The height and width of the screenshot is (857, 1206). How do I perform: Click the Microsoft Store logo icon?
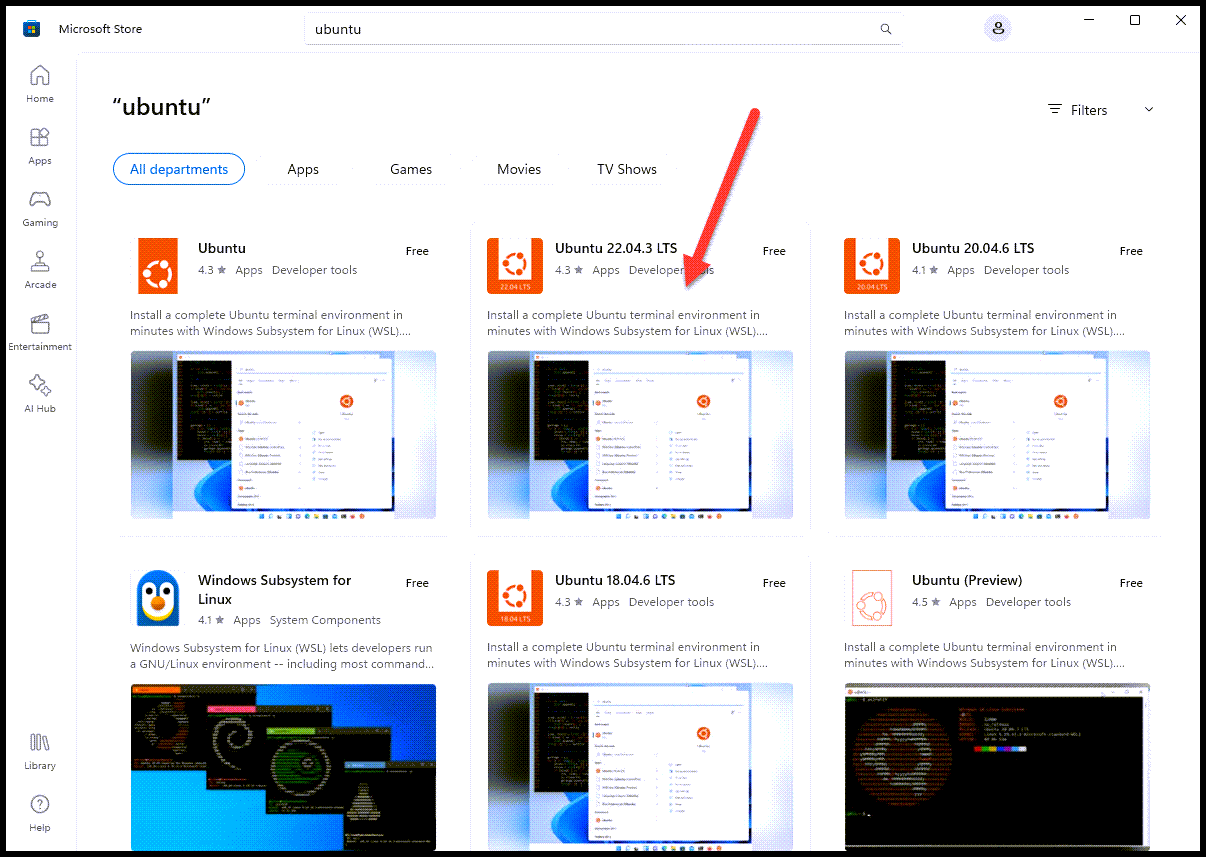(32, 29)
